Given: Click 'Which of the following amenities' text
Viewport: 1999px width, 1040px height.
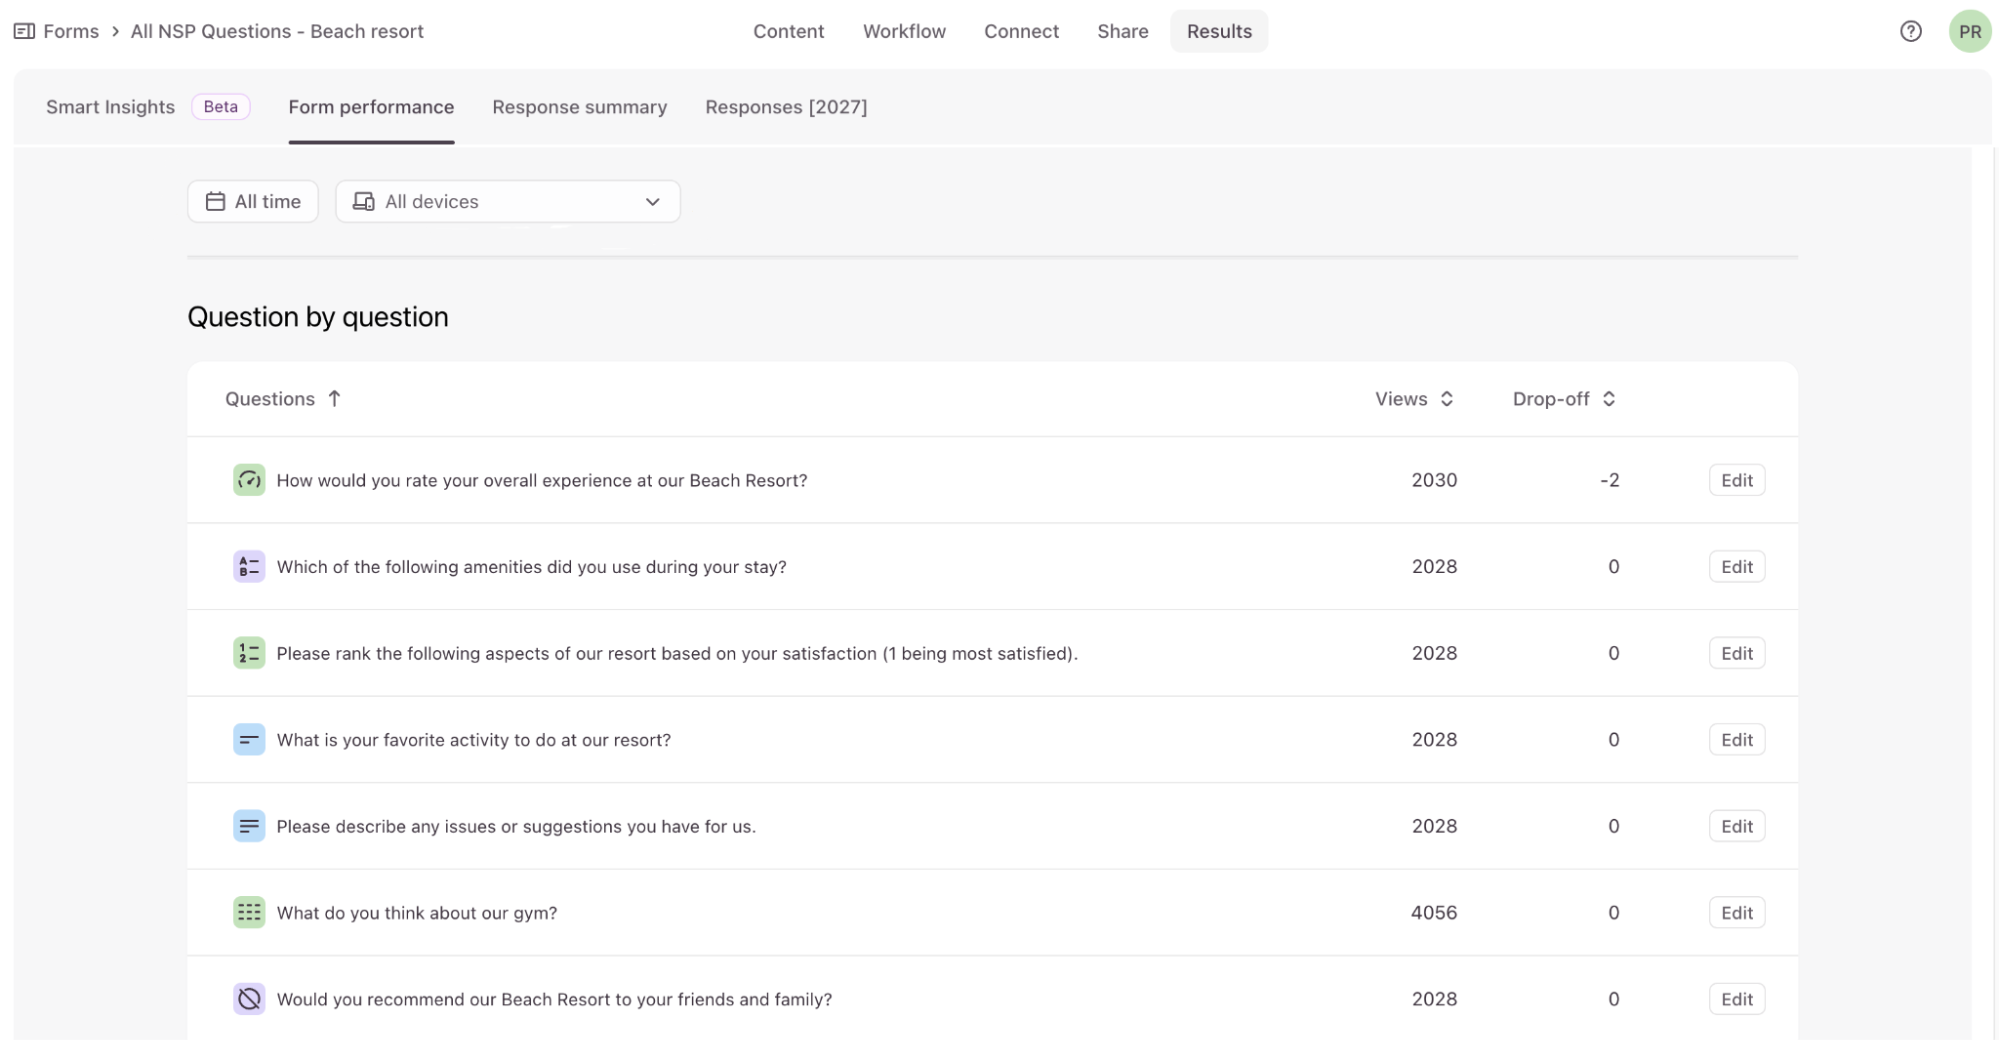Looking at the screenshot, I should click(x=531, y=566).
